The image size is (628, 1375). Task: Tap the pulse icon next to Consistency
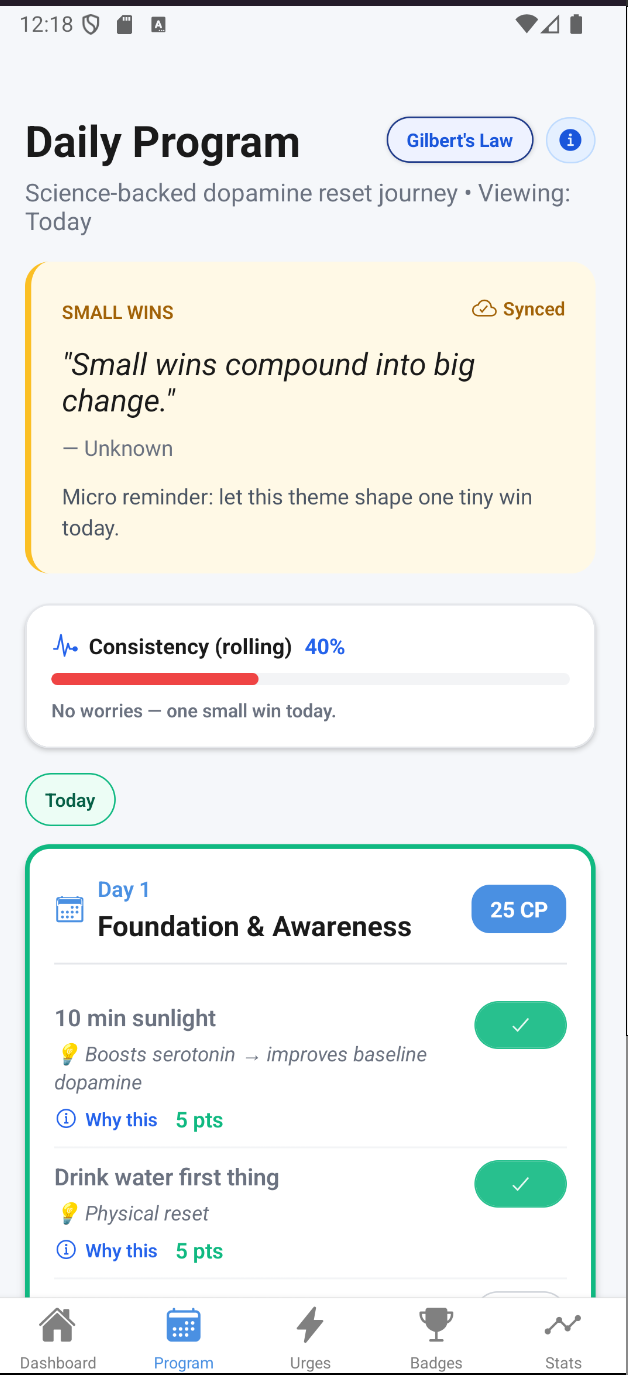[x=65, y=647]
